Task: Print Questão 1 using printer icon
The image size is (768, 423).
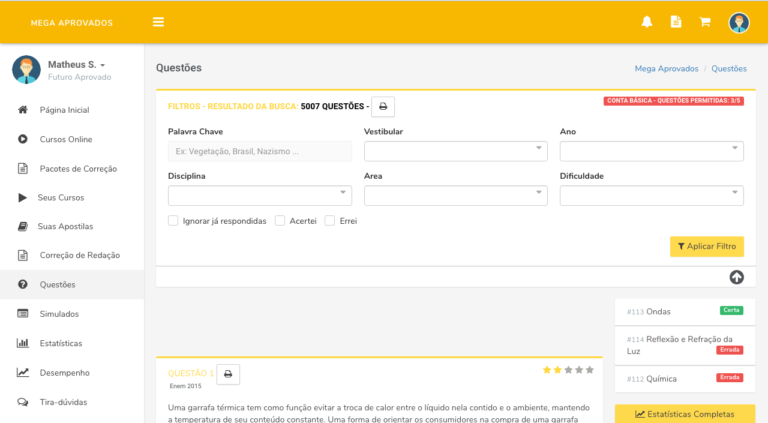Action: [228, 374]
